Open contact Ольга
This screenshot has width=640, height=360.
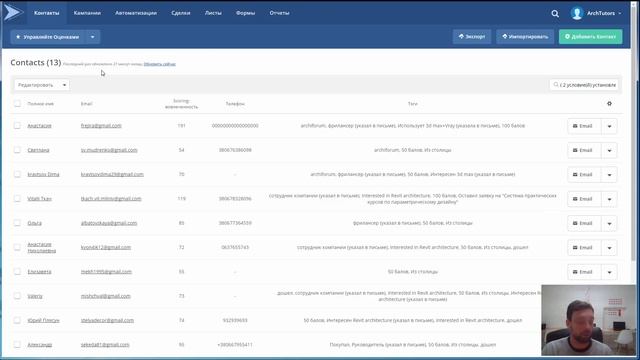(x=34, y=223)
